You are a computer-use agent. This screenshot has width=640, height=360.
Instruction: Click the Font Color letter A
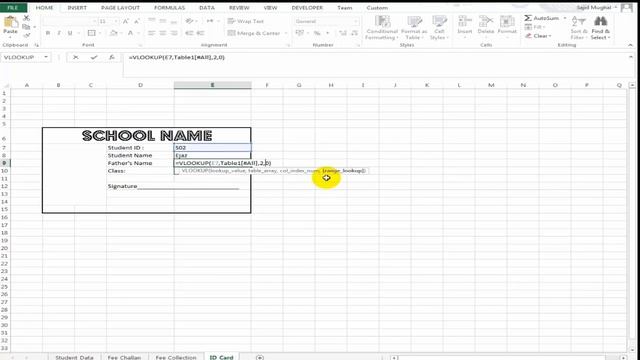(x=131, y=33)
